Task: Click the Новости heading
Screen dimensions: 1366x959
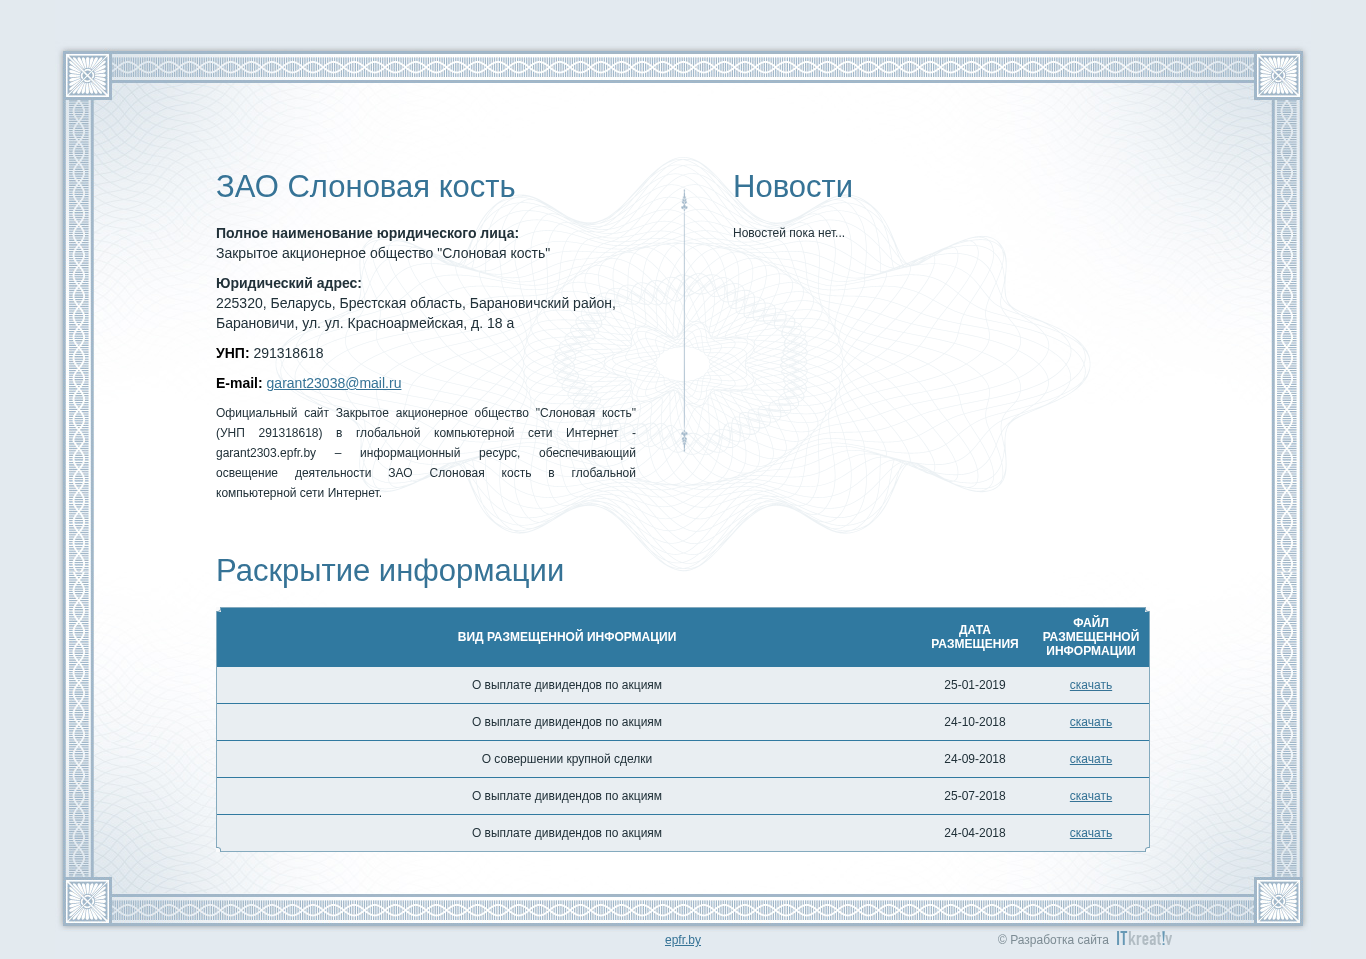Action: (x=793, y=187)
